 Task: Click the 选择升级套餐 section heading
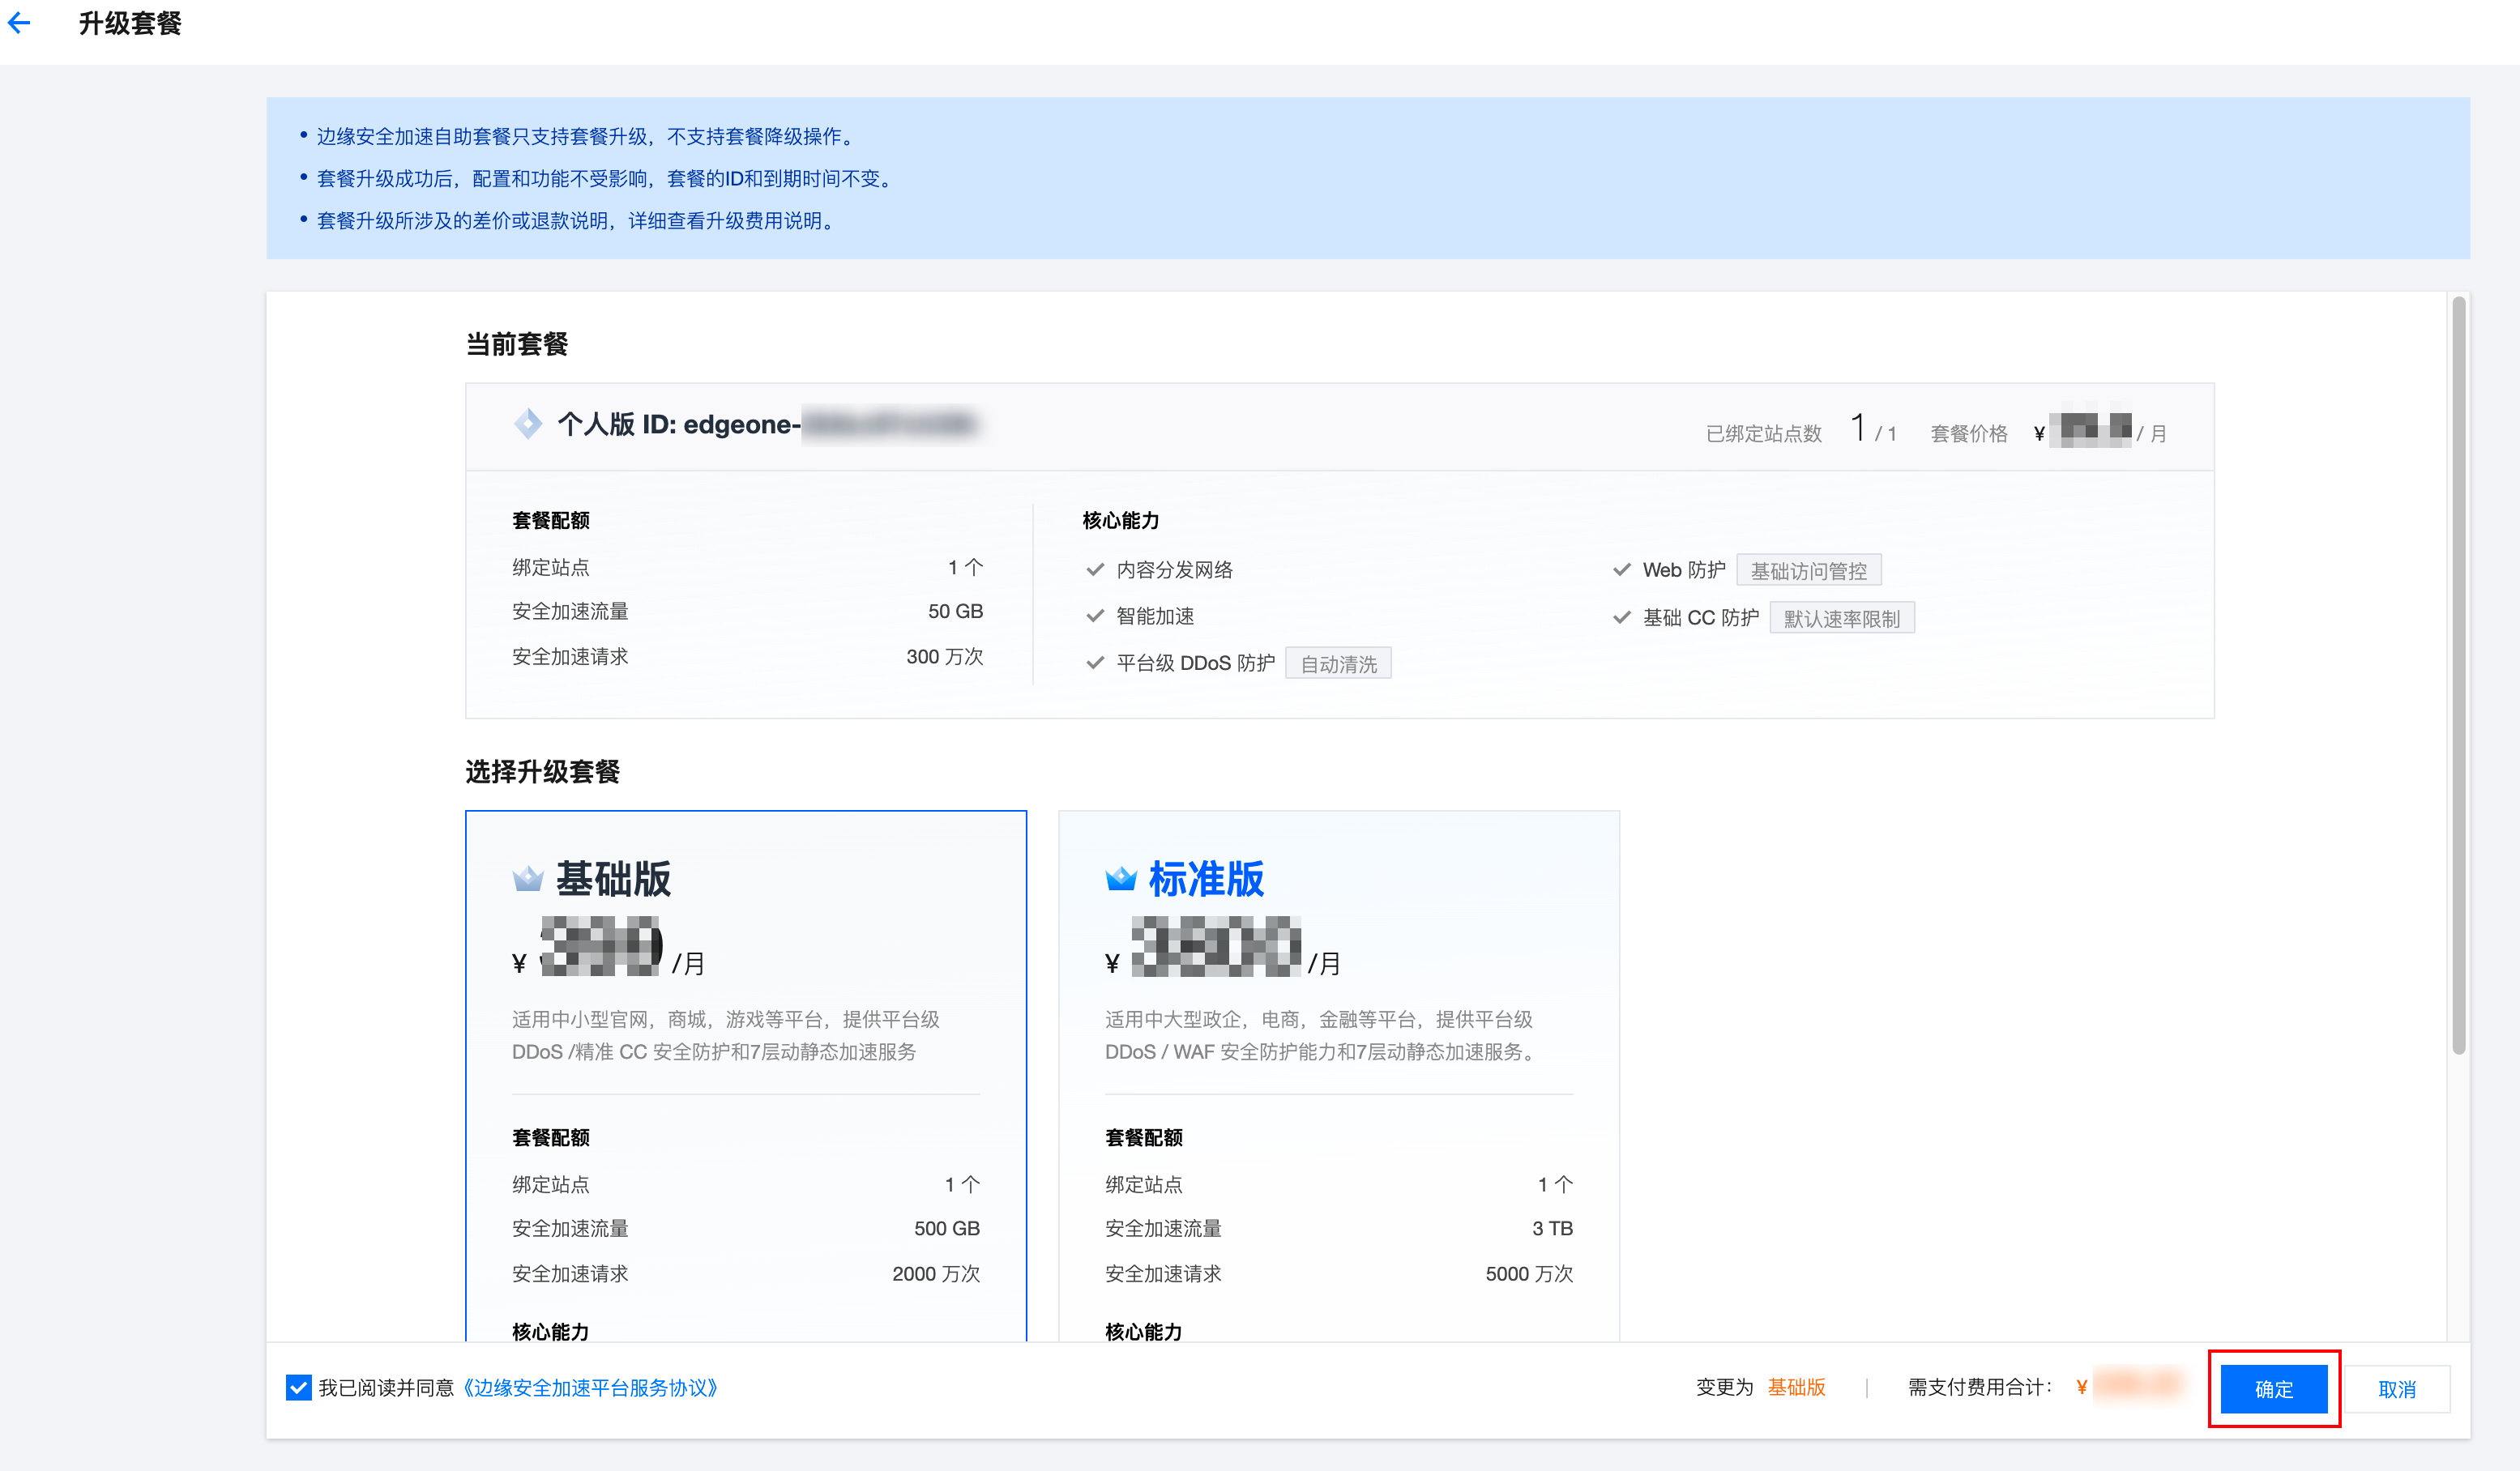click(543, 771)
